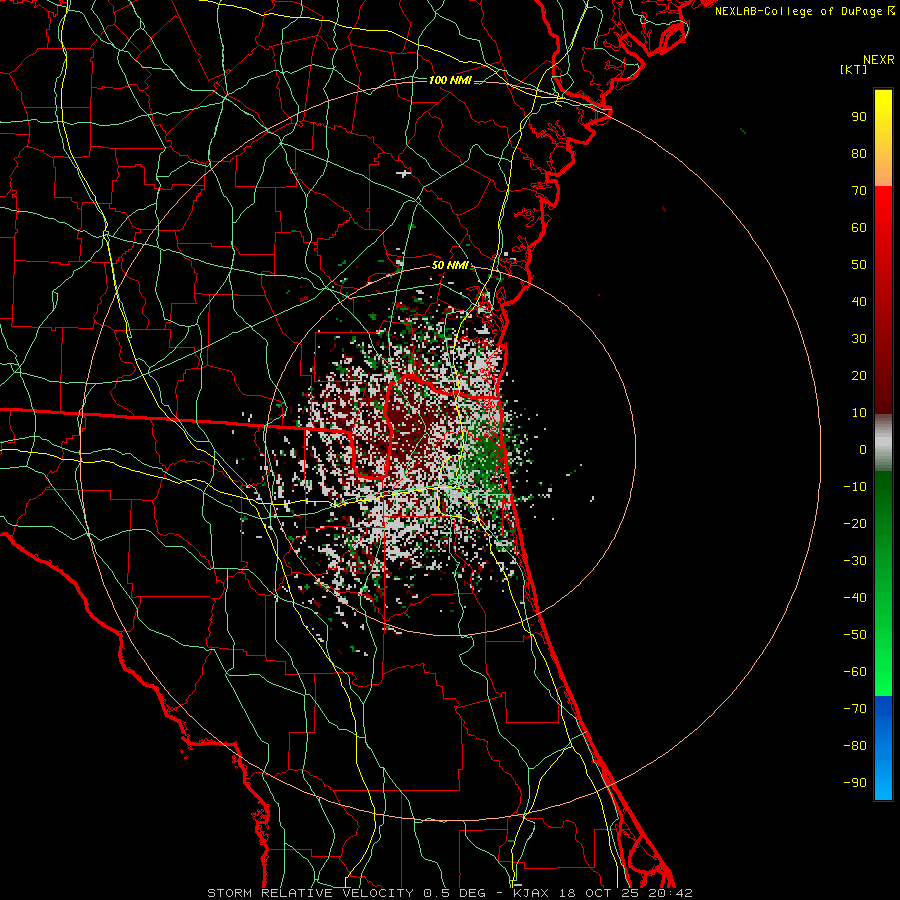The height and width of the screenshot is (900, 900).
Task: Click the 60 value on the velocity legend
Action: point(859,228)
